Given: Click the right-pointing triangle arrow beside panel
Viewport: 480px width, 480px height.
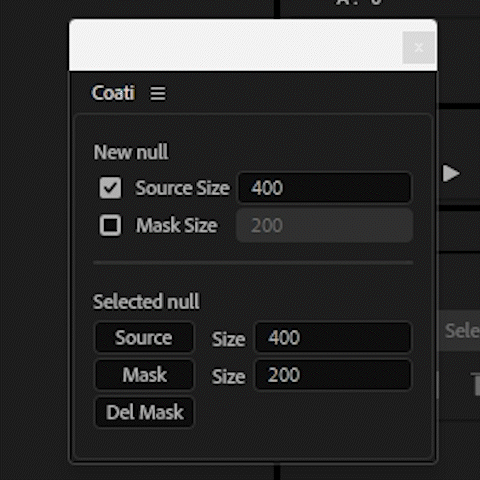Looking at the screenshot, I should [451, 173].
